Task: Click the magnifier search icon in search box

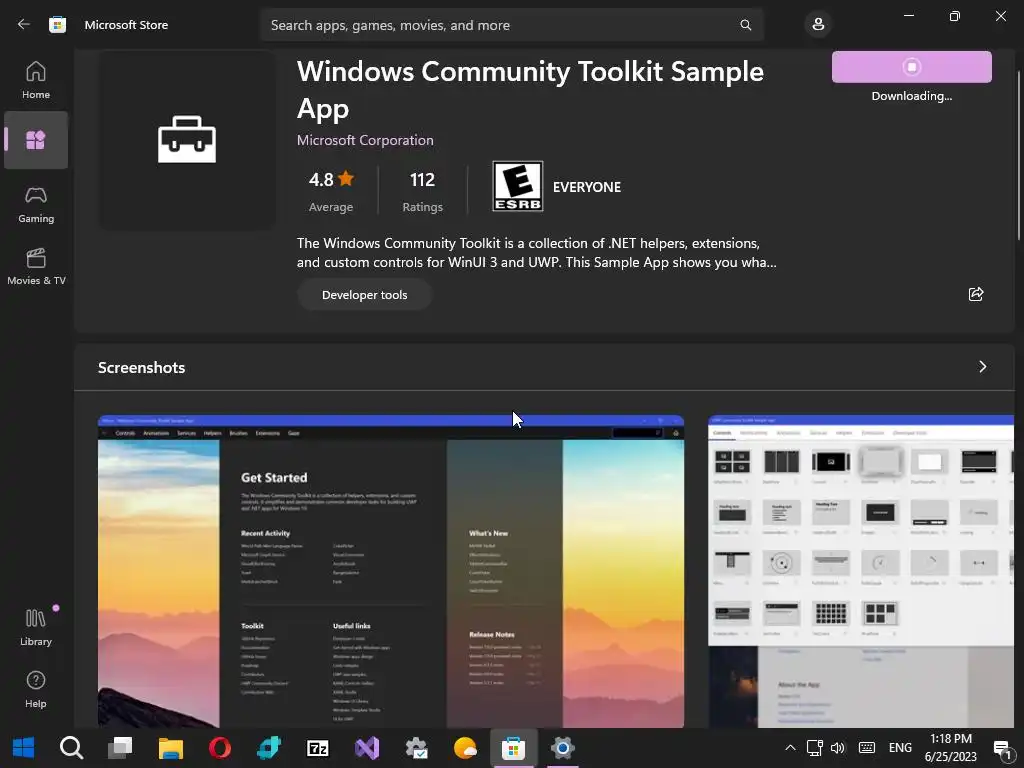Action: pyautogui.click(x=745, y=25)
